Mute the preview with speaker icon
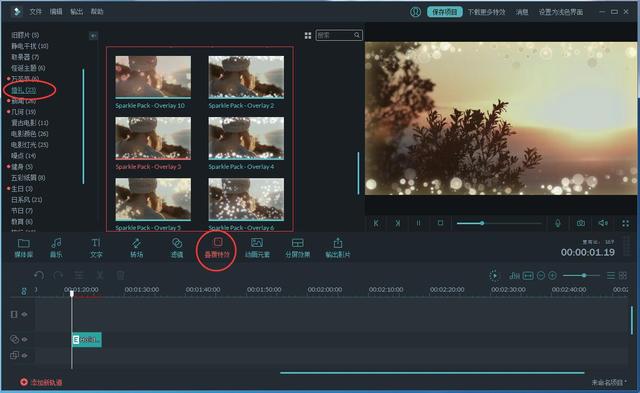This screenshot has height=393, width=640. click(x=603, y=223)
